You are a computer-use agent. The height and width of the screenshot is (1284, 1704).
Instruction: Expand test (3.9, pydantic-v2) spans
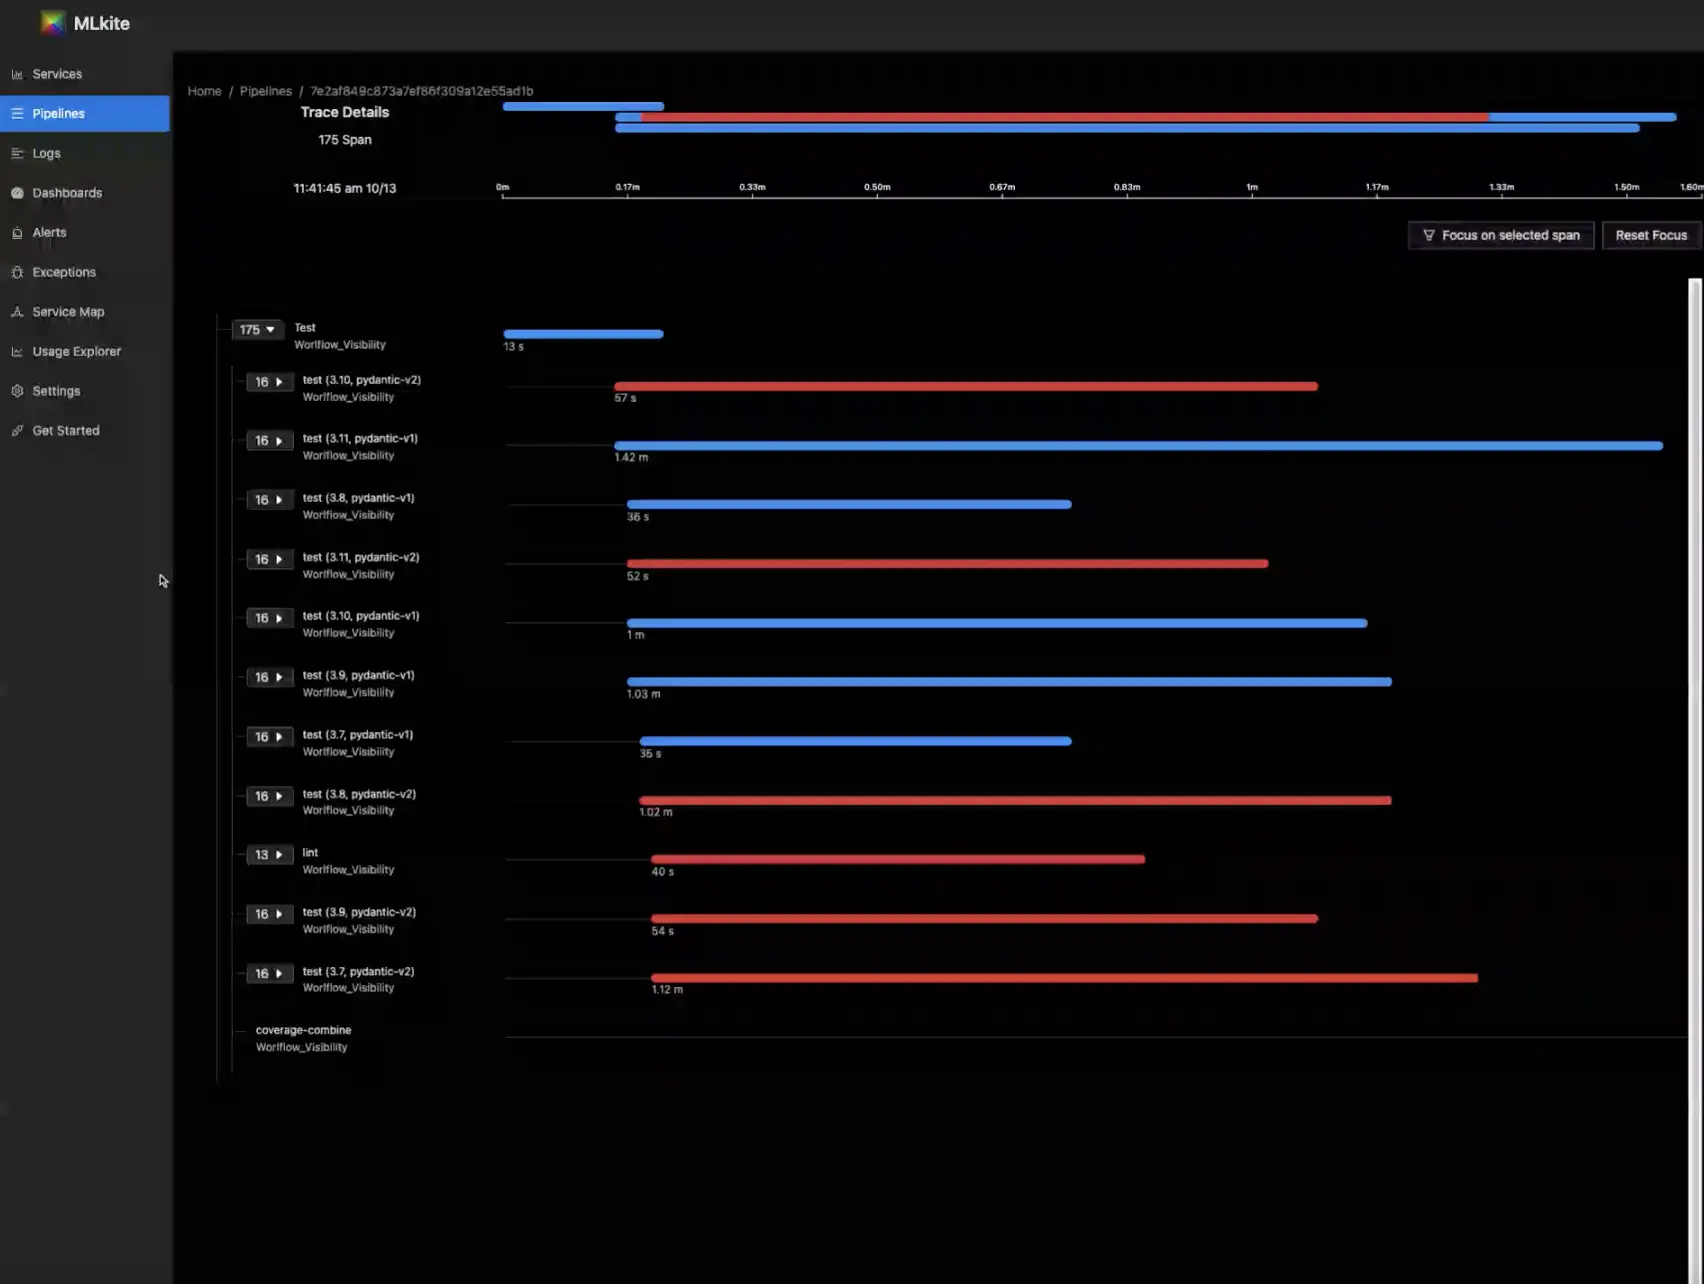269,914
